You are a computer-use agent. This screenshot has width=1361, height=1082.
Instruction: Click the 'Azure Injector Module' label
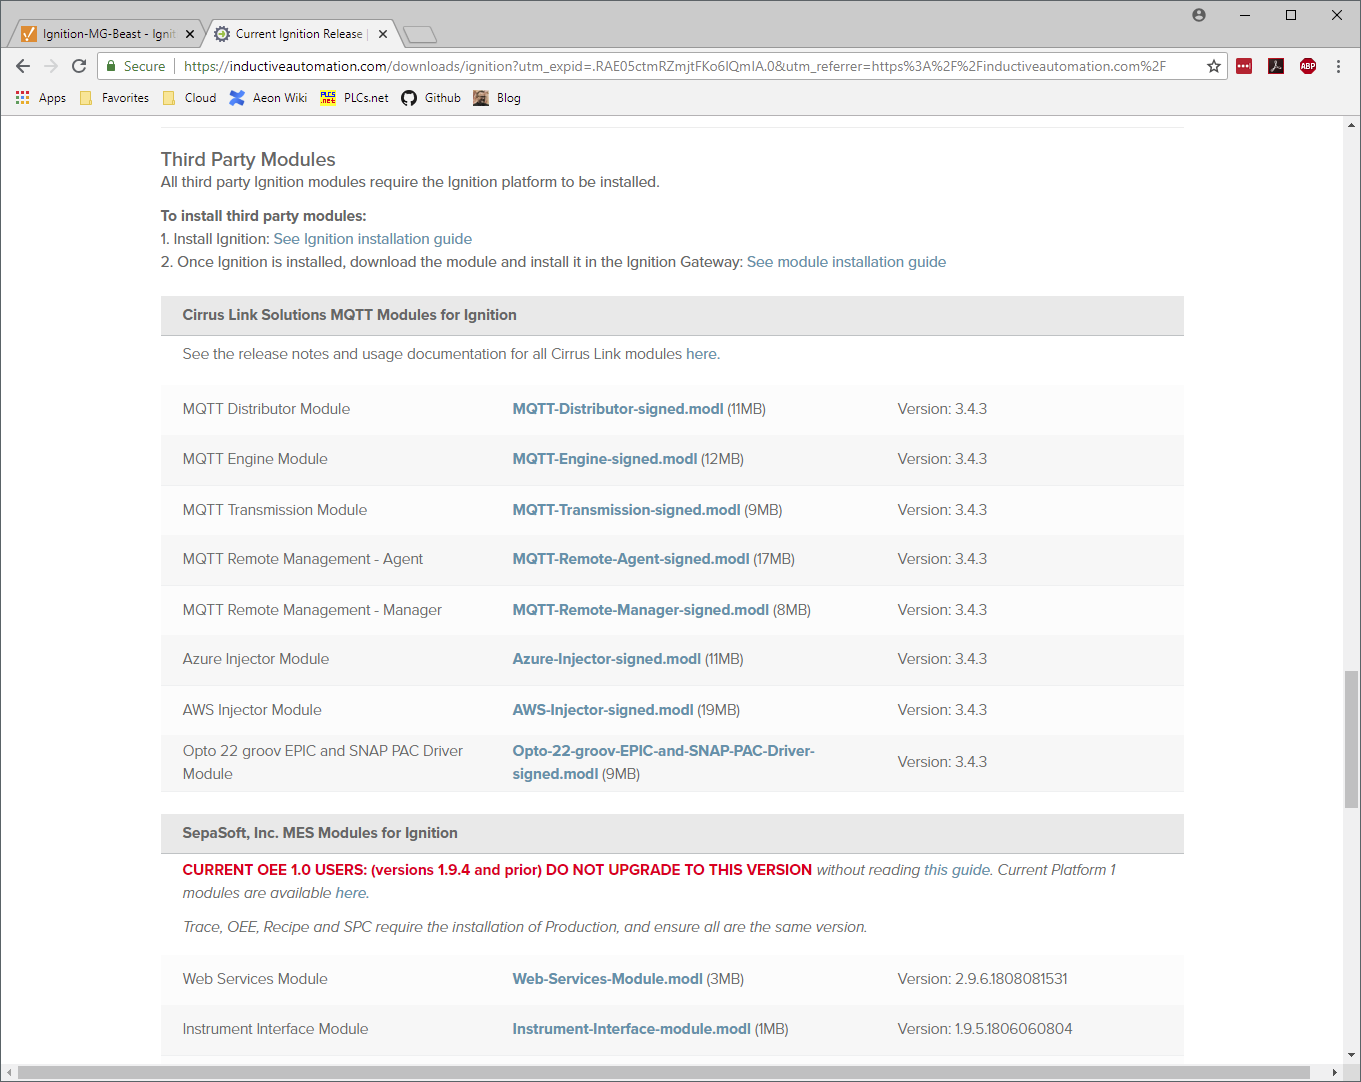pos(256,659)
